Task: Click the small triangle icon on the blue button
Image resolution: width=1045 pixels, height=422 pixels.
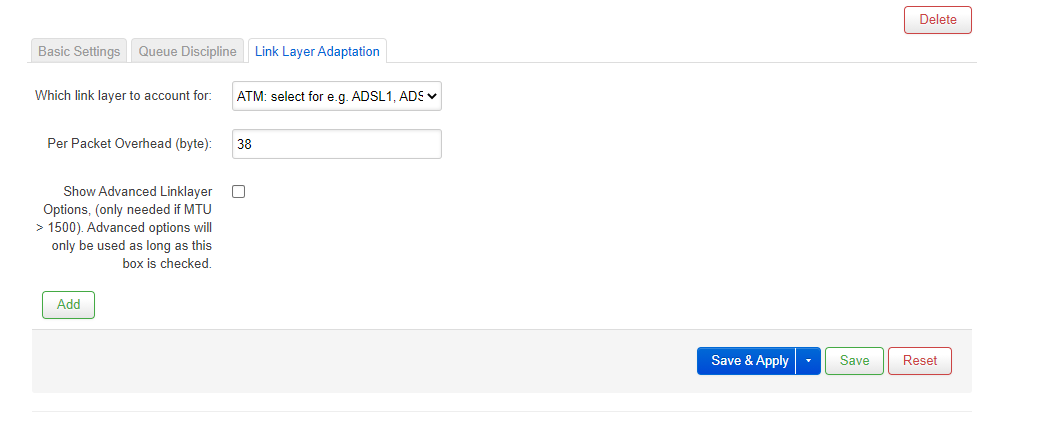Action: click(808, 361)
